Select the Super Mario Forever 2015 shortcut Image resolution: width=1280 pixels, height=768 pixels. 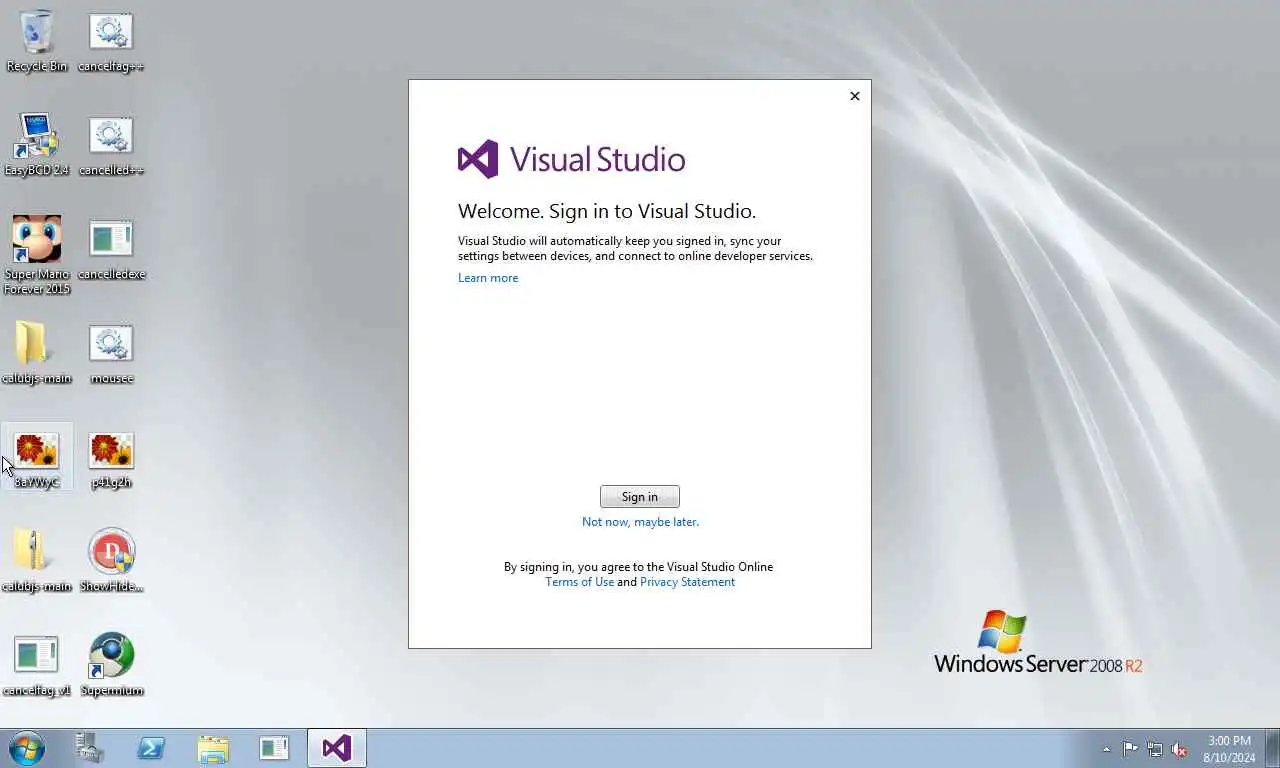coord(37,255)
